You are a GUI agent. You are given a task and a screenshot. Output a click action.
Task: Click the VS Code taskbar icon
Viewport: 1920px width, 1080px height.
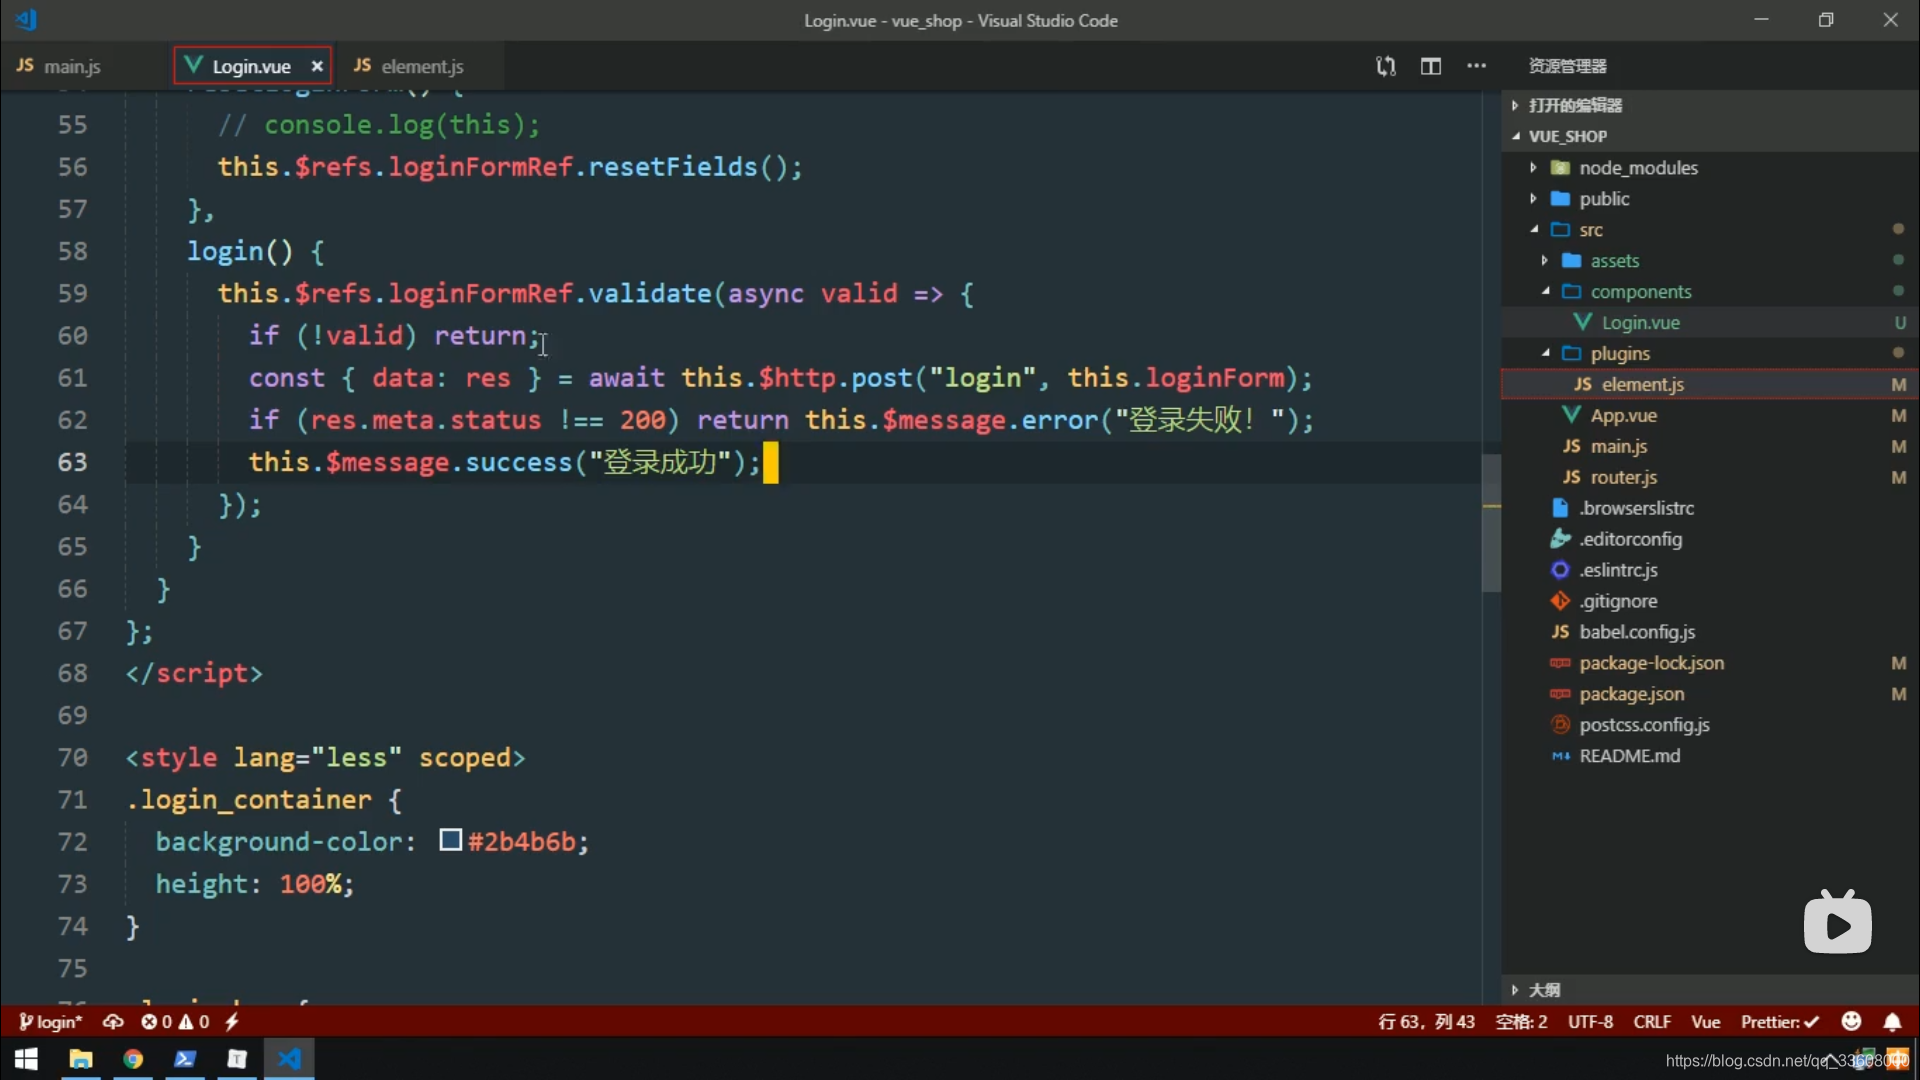pyautogui.click(x=289, y=1059)
